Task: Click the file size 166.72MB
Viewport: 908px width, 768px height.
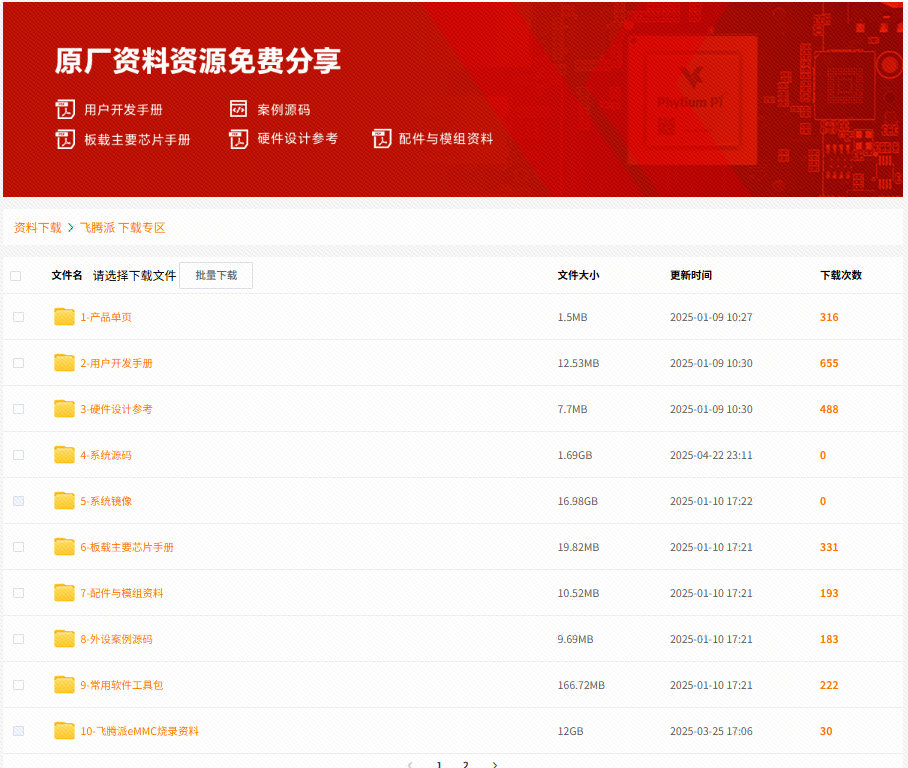Action: [x=581, y=685]
